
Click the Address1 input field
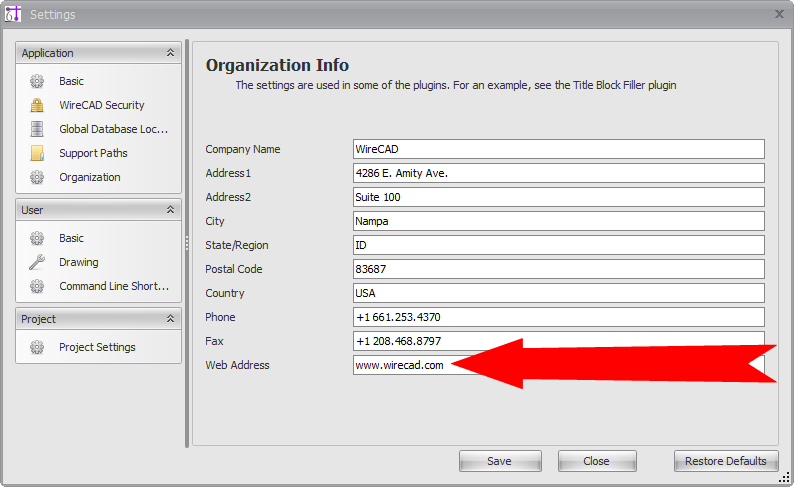coord(559,173)
